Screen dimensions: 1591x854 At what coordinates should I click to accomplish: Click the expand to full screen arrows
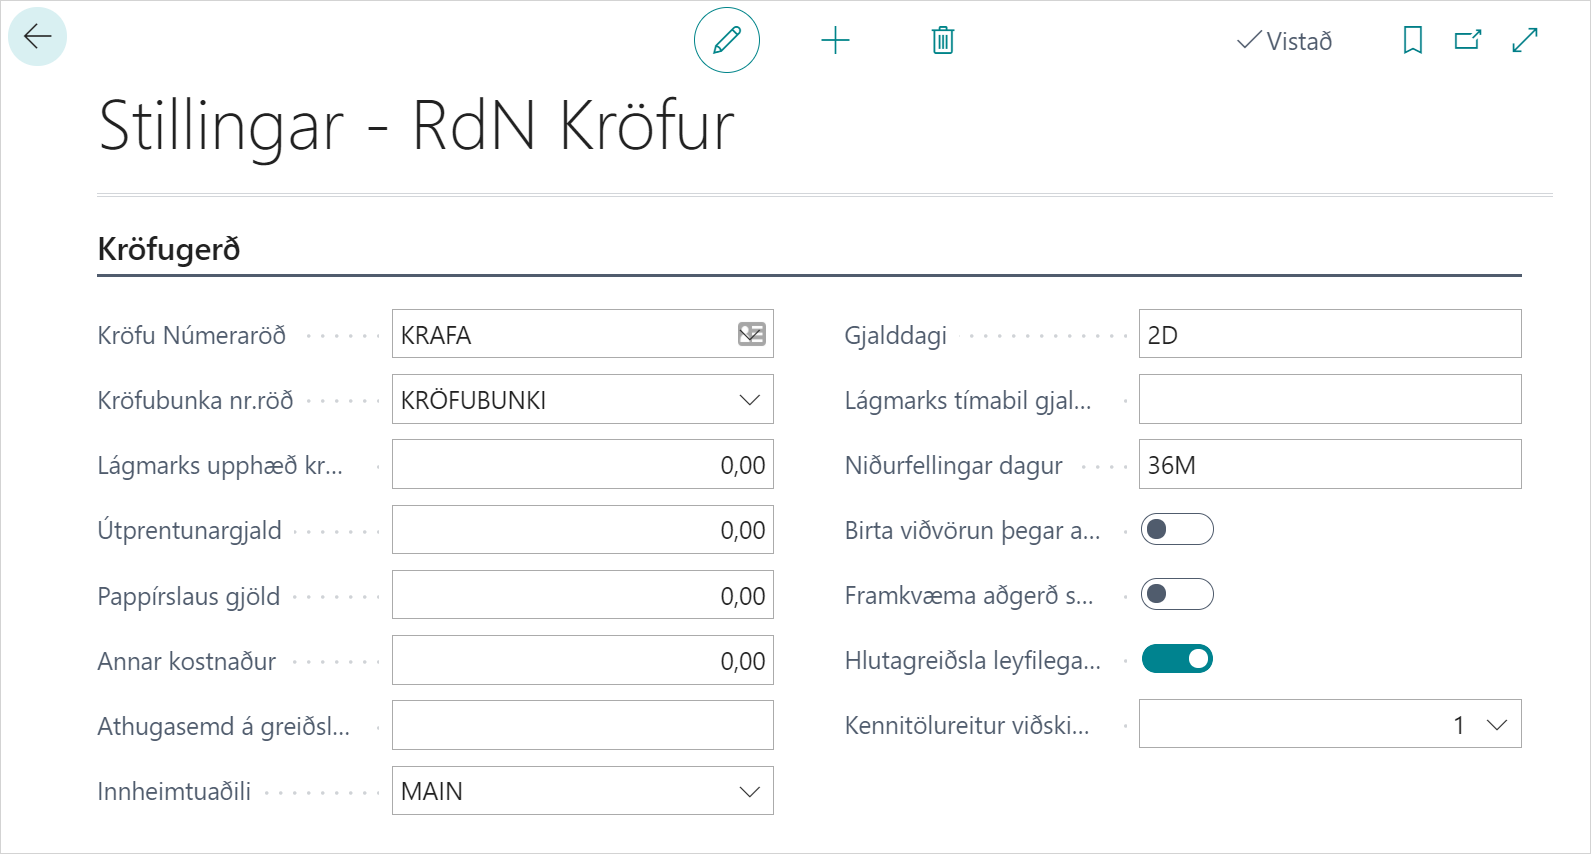[1524, 40]
